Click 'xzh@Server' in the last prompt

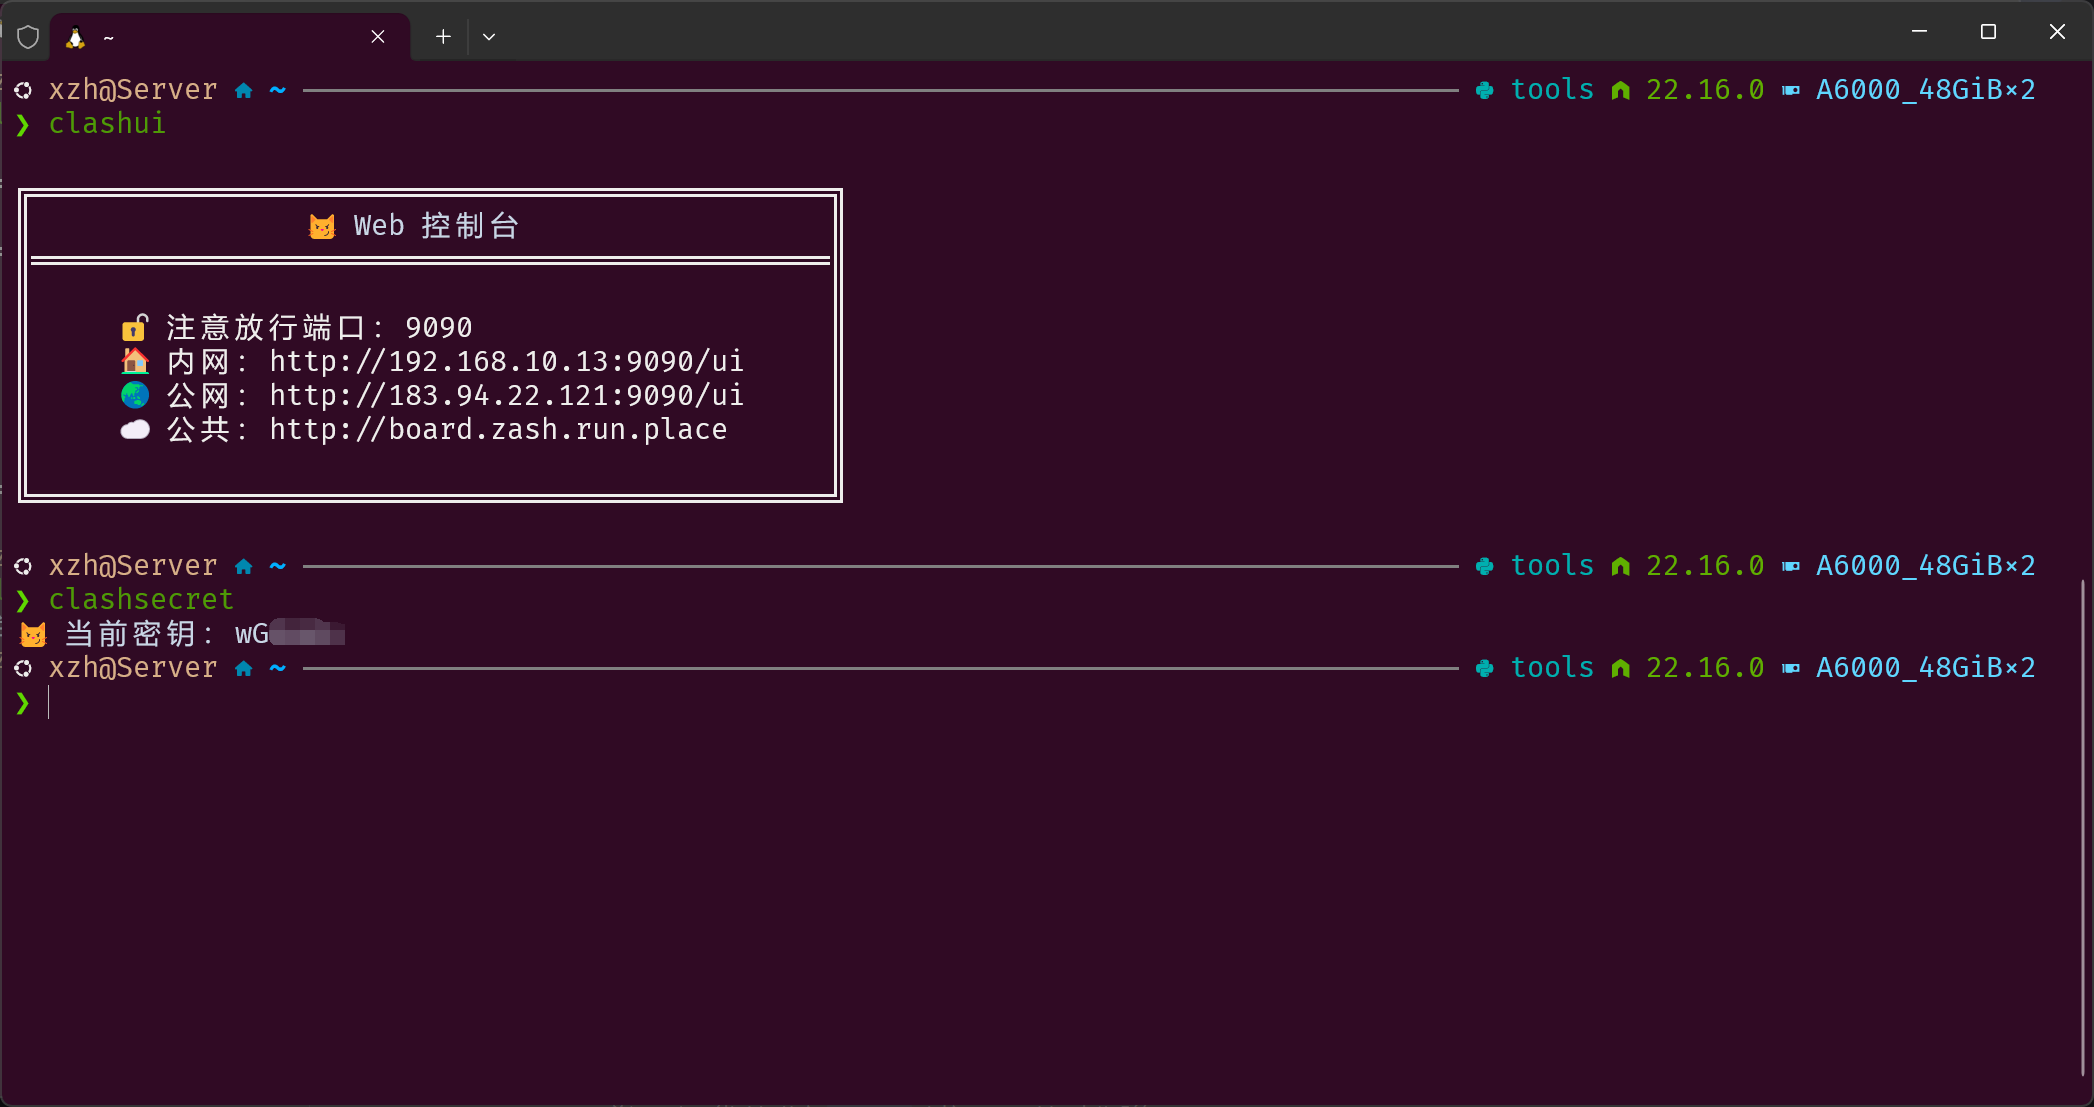(133, 667)
